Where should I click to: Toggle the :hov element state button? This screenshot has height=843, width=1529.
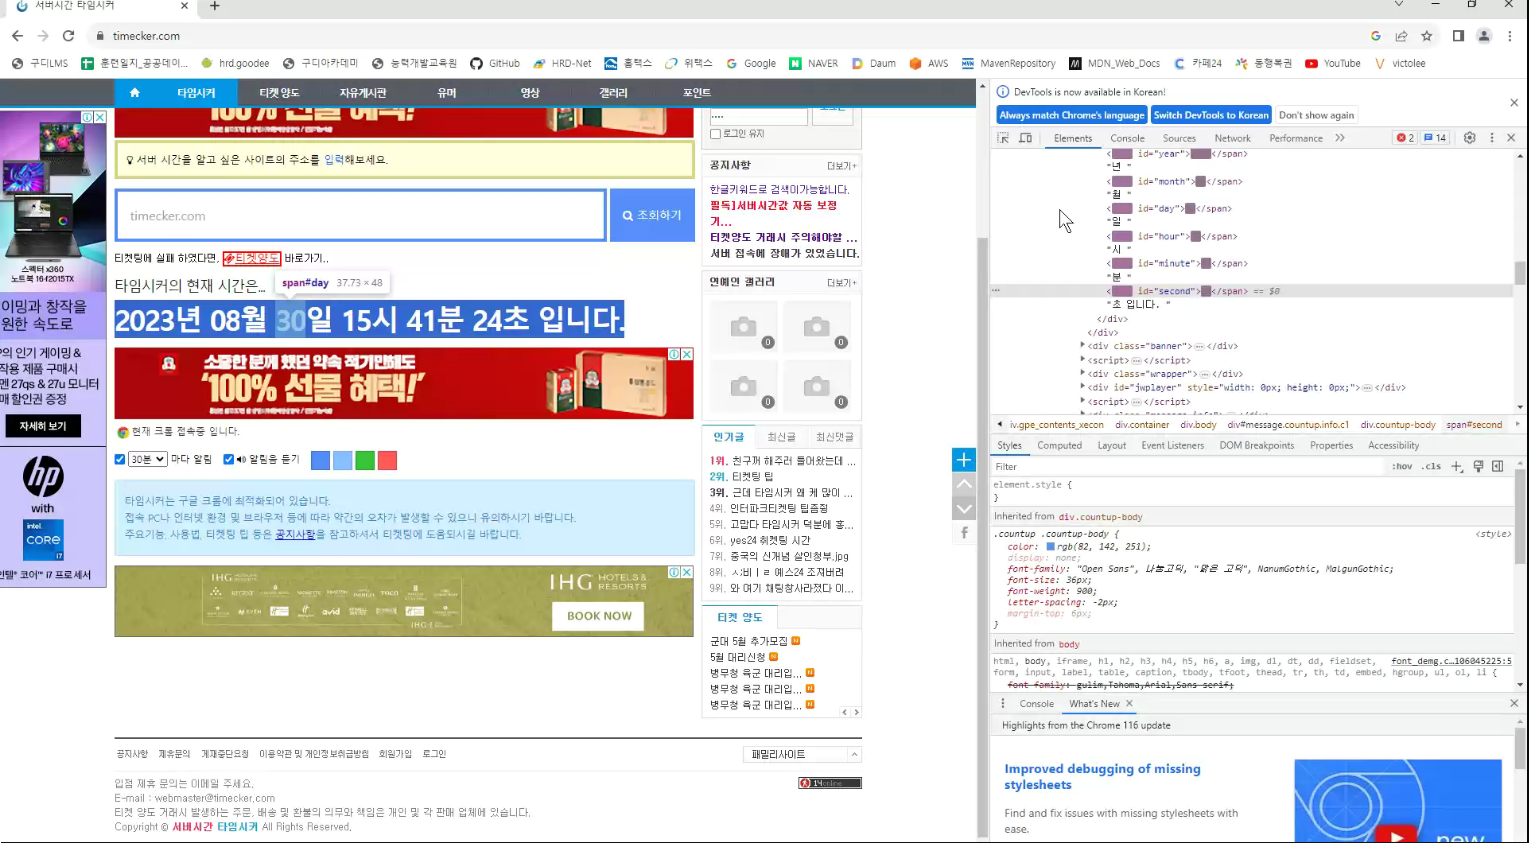1402,467
